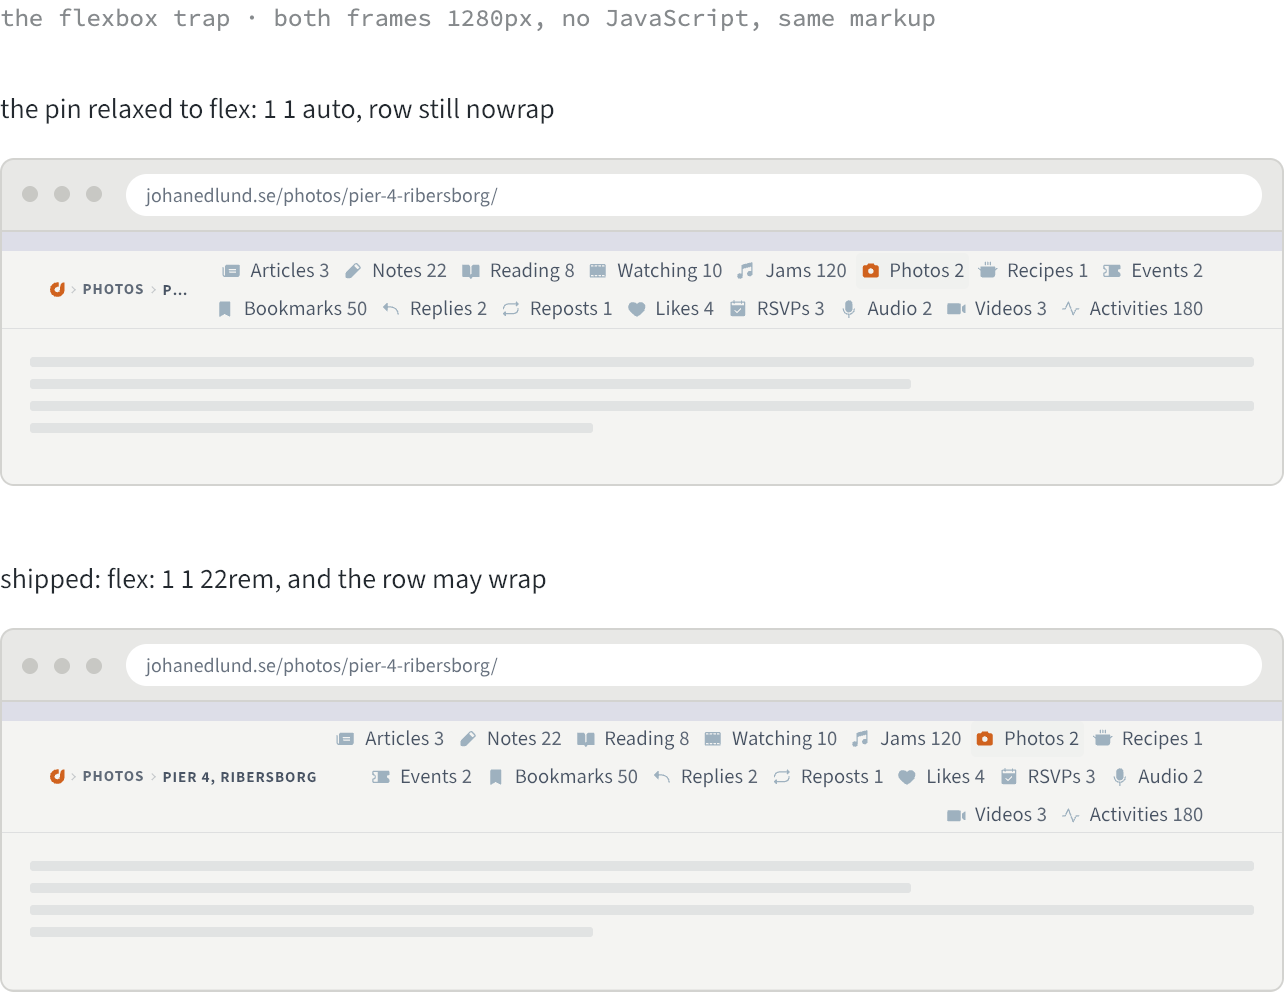This screenshot has height=992, width=1284.
Task: Click the Bookmarks icon in top frame
Action: pyautogui.click(x=225, y=309)
